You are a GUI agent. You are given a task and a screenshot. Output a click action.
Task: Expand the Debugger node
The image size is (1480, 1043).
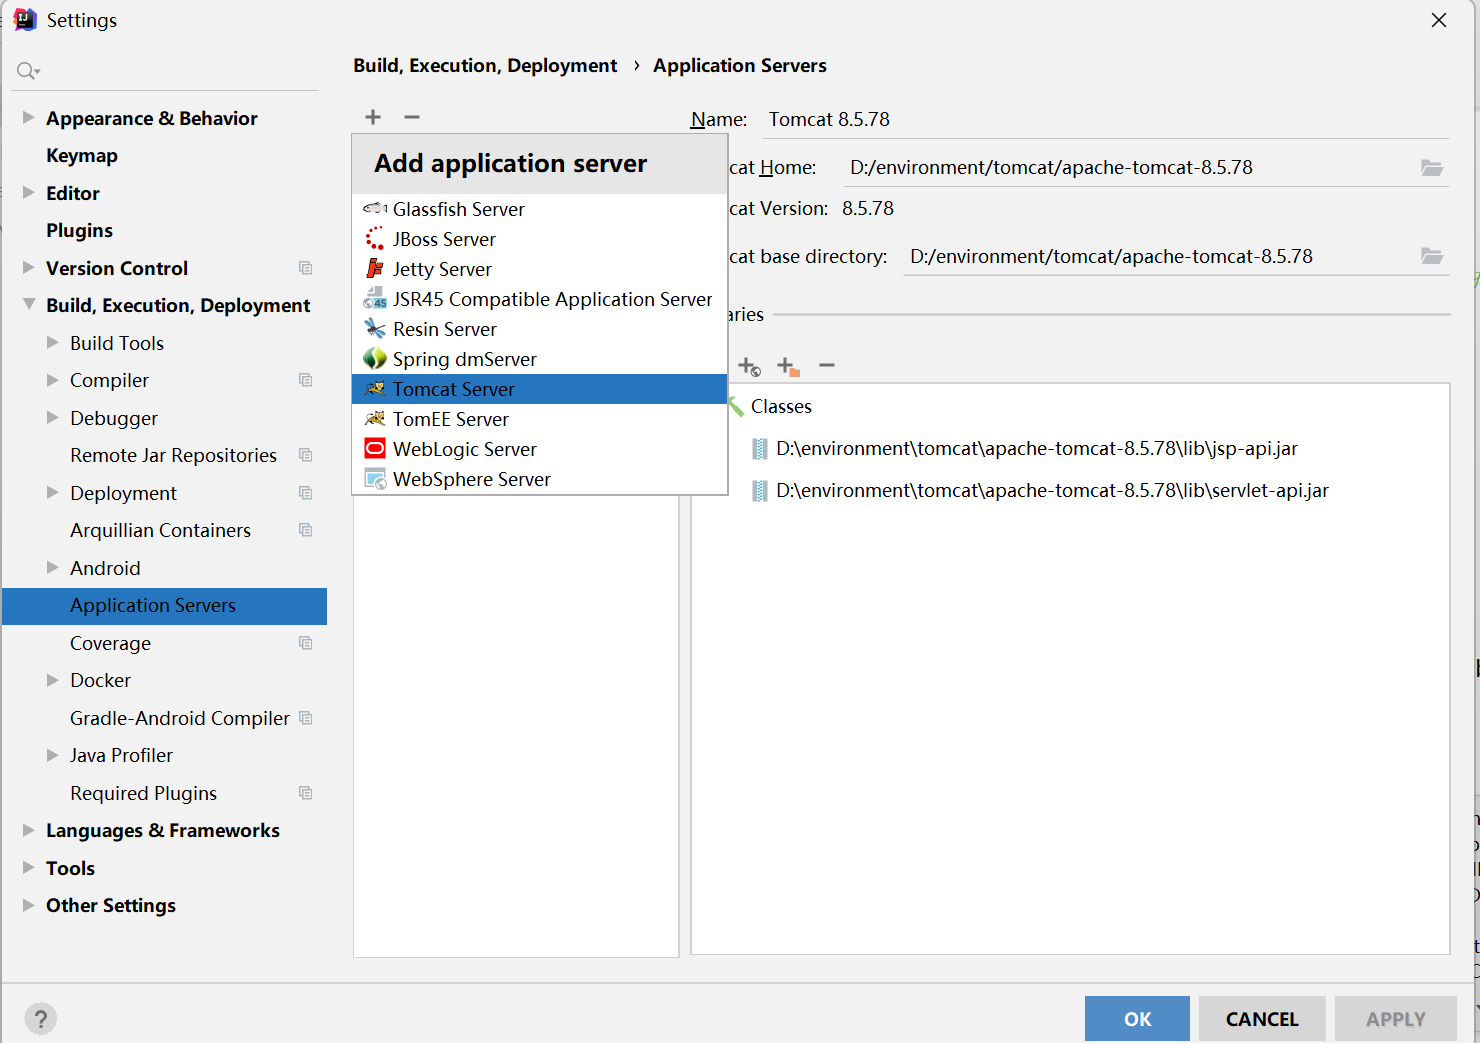(x=52, y=418)
